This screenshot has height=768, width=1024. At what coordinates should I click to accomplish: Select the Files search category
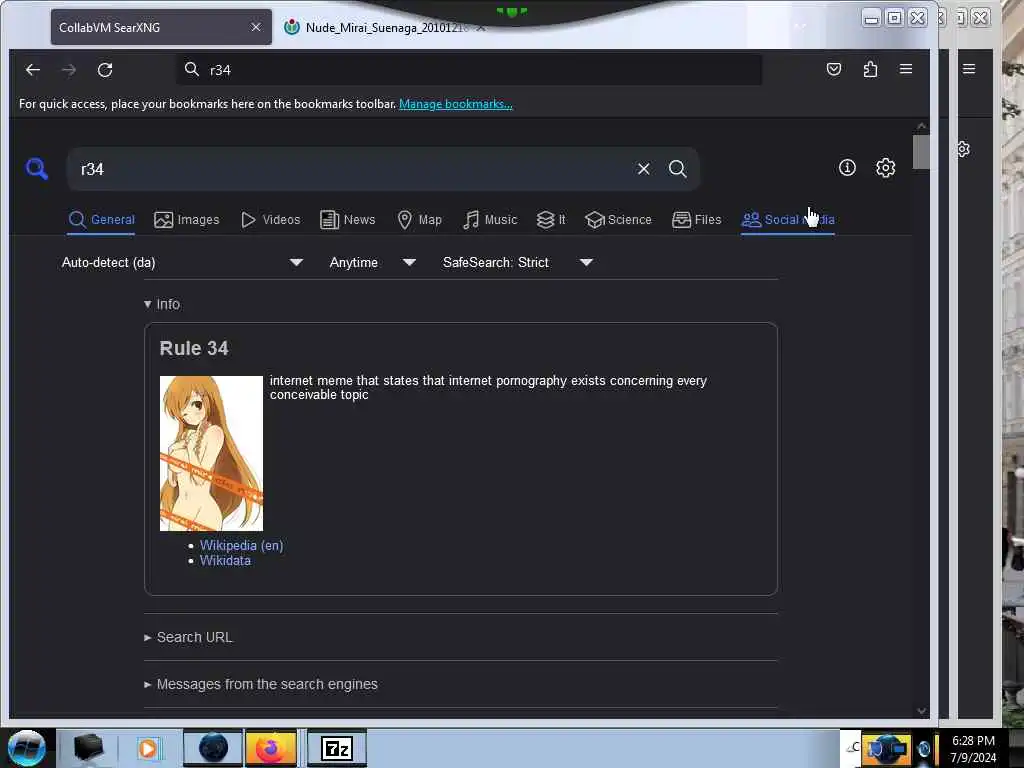pos(697,220)
